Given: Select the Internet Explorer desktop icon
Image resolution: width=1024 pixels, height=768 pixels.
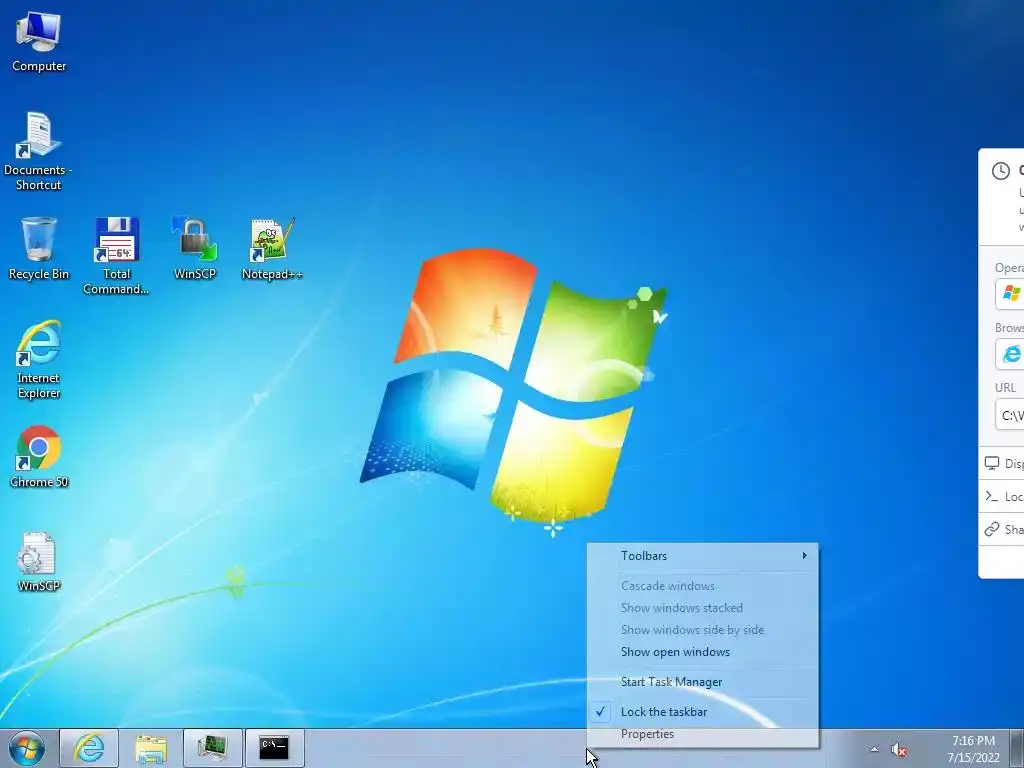Looking at the screenshot, I should click(x=39, y=359).
